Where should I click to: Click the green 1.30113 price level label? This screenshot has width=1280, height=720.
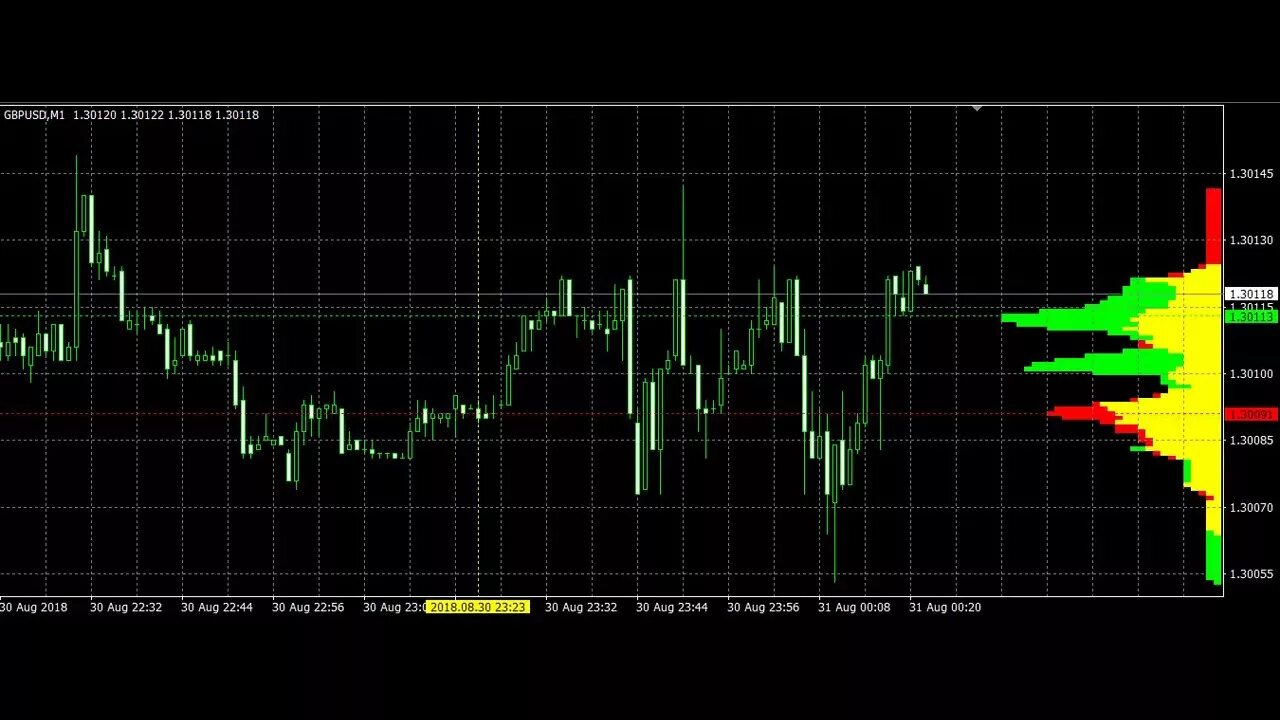(x=1251, y=316)
